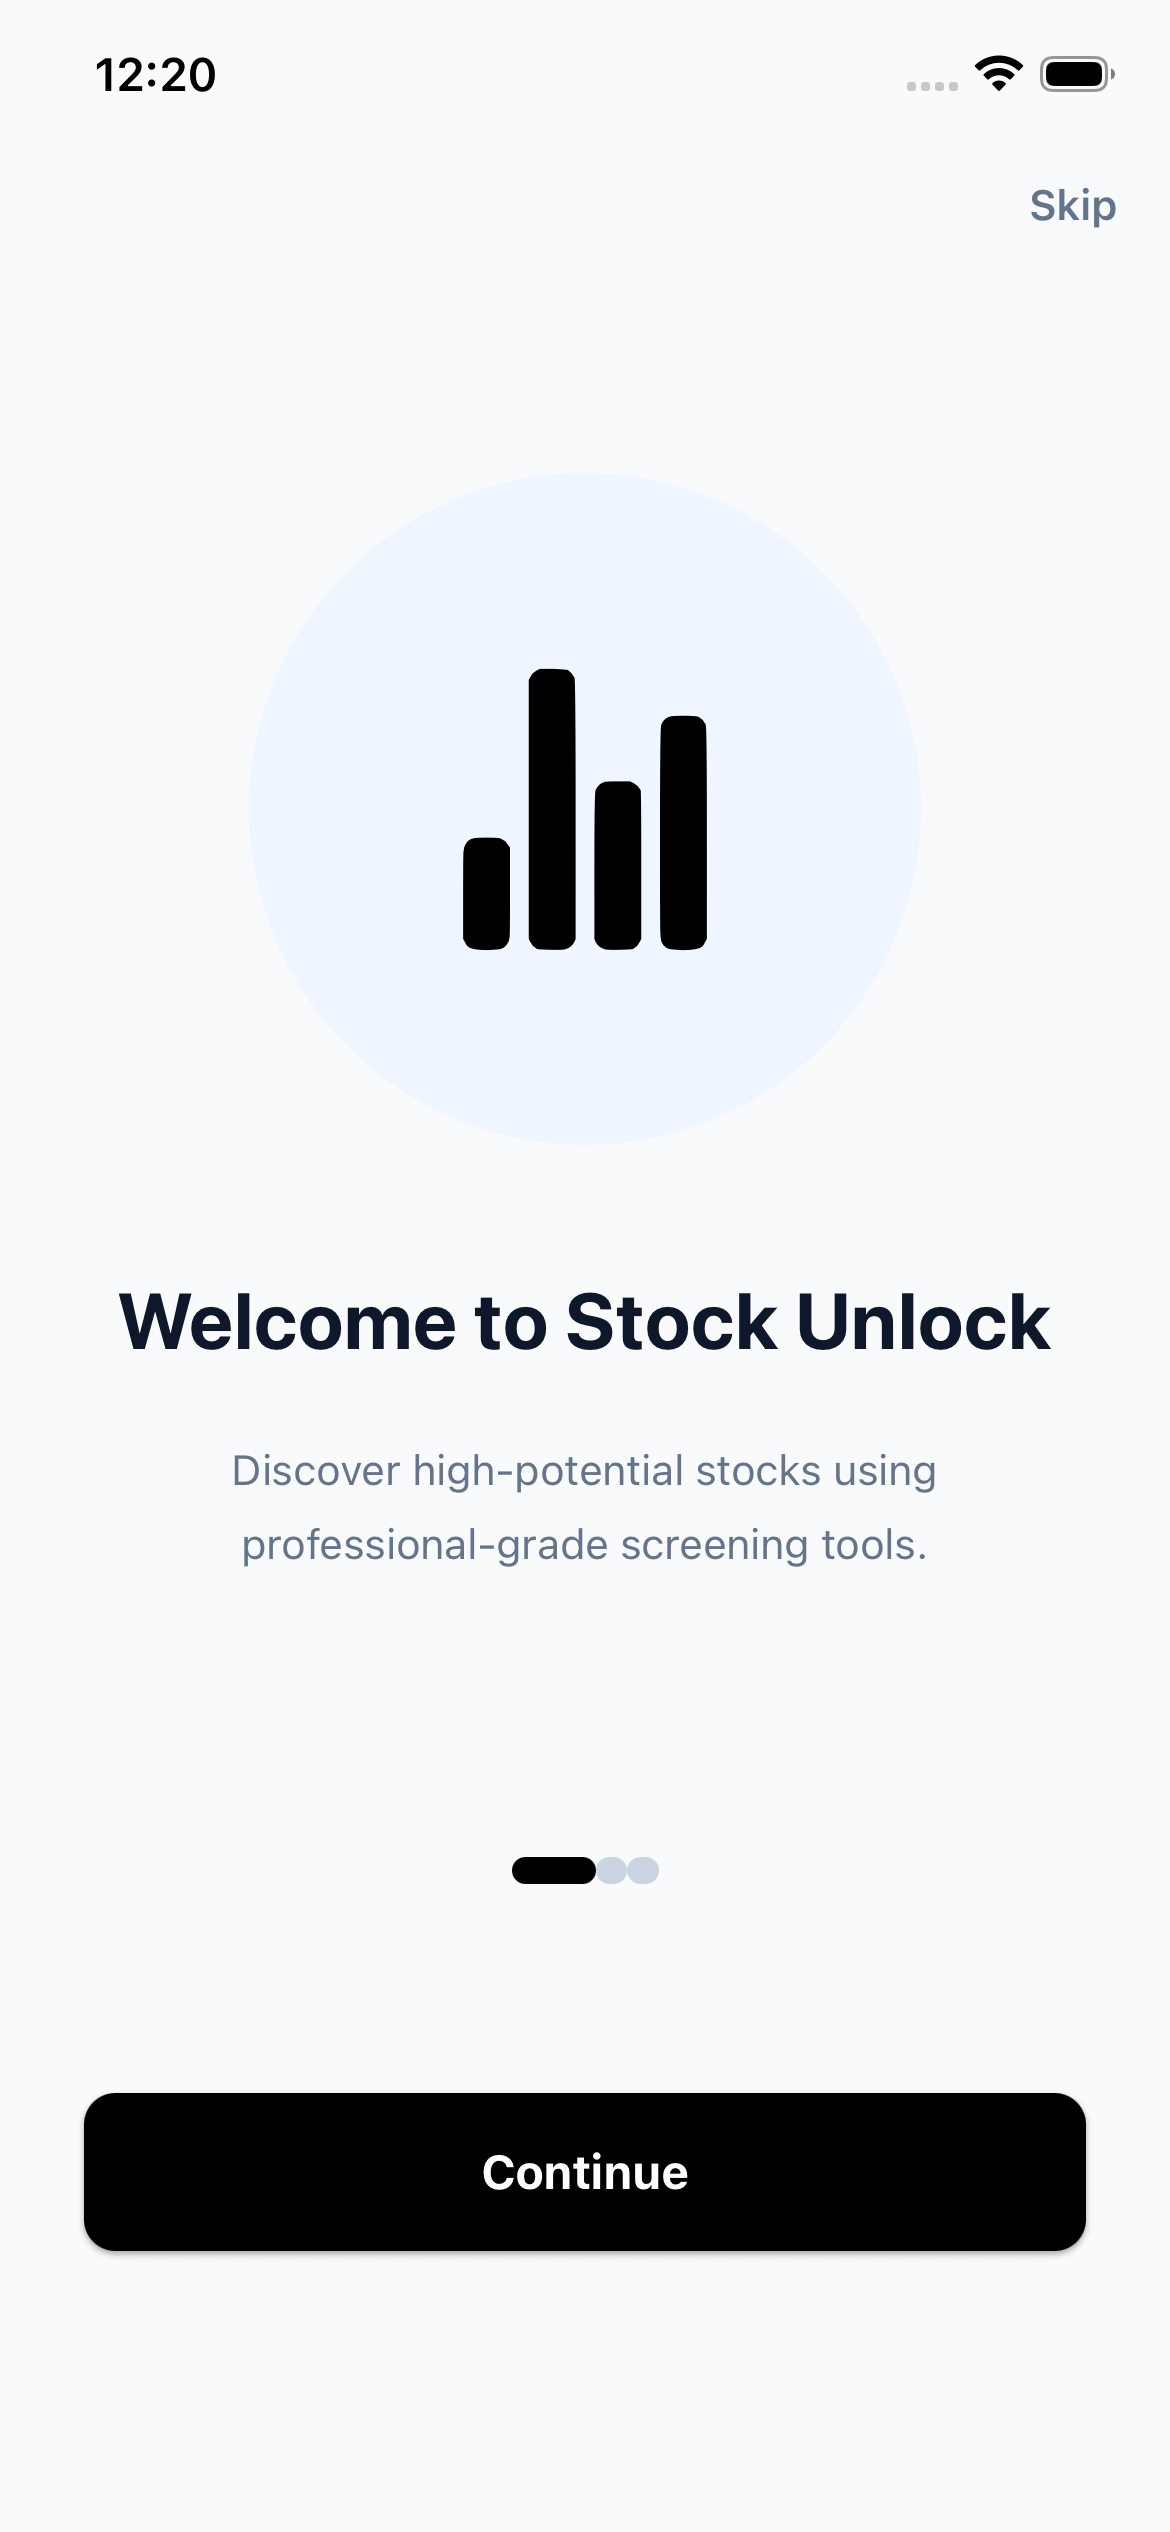This screenshot has height=2532, width=1170.
Task: Tap the third bar of the chart icon
Action: click(617, 865)
